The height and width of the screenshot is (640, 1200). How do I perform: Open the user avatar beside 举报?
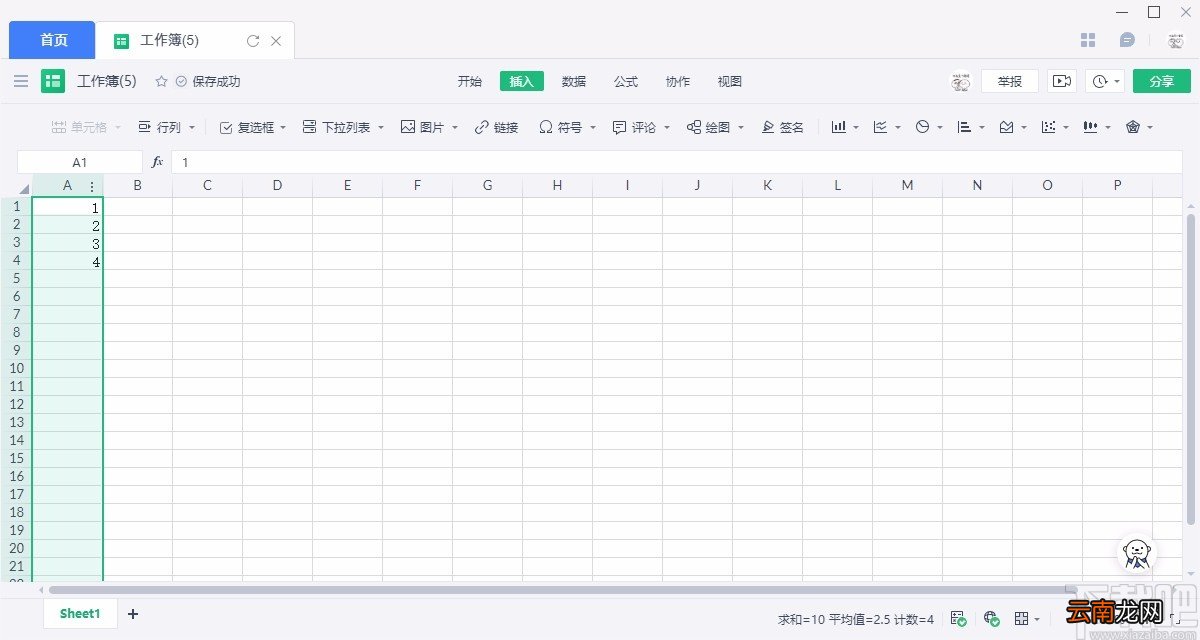click(x=960, y=81)
